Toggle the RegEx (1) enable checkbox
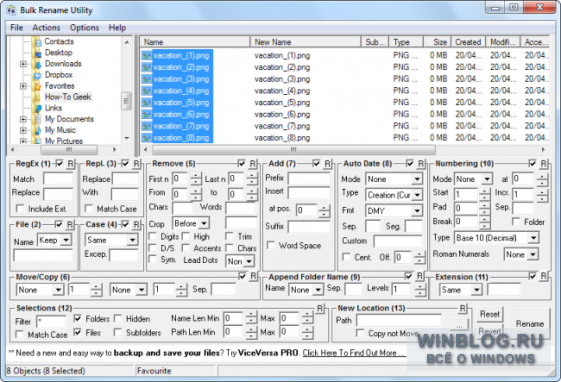The height and width of the screenshot is (382, 561). pos(59,163)
